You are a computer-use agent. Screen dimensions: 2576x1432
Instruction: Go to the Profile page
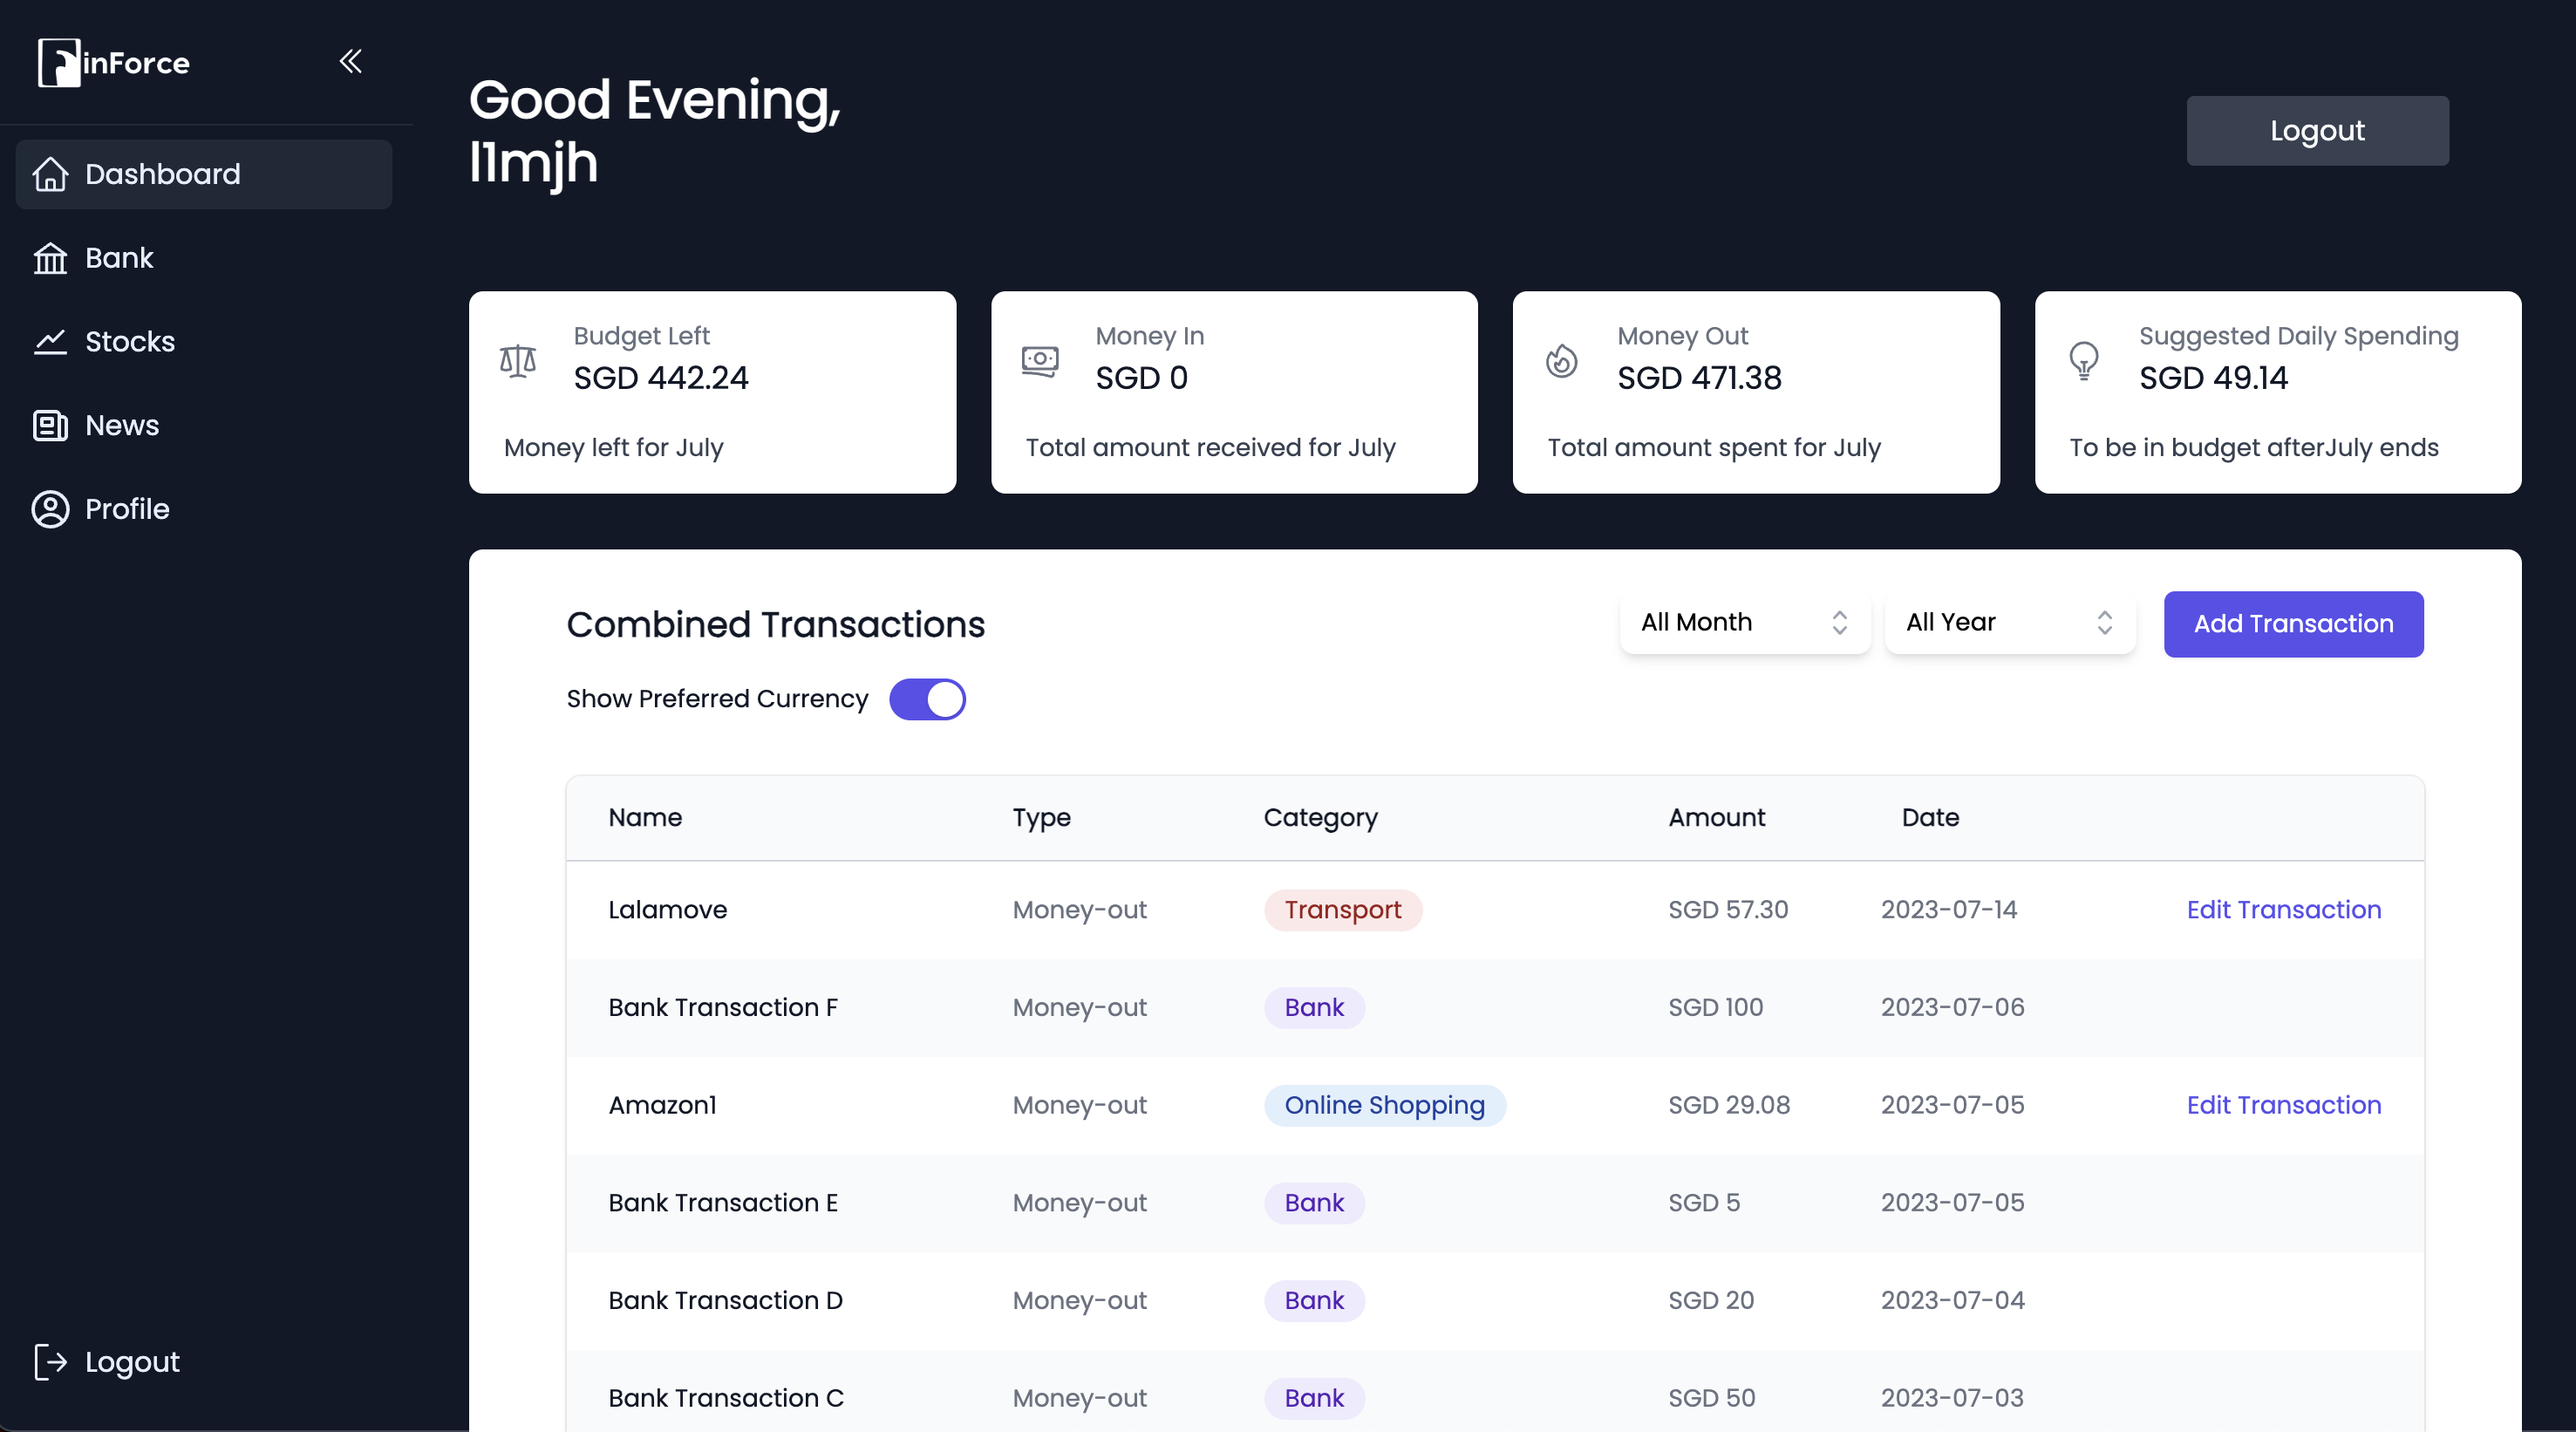click(x=126, y=509)
